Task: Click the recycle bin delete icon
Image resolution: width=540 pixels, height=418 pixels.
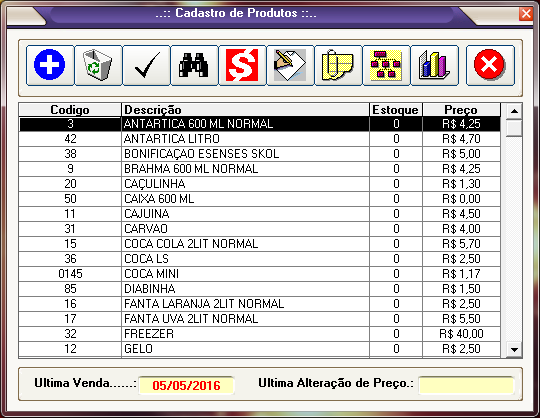Action: click(98, 65)
